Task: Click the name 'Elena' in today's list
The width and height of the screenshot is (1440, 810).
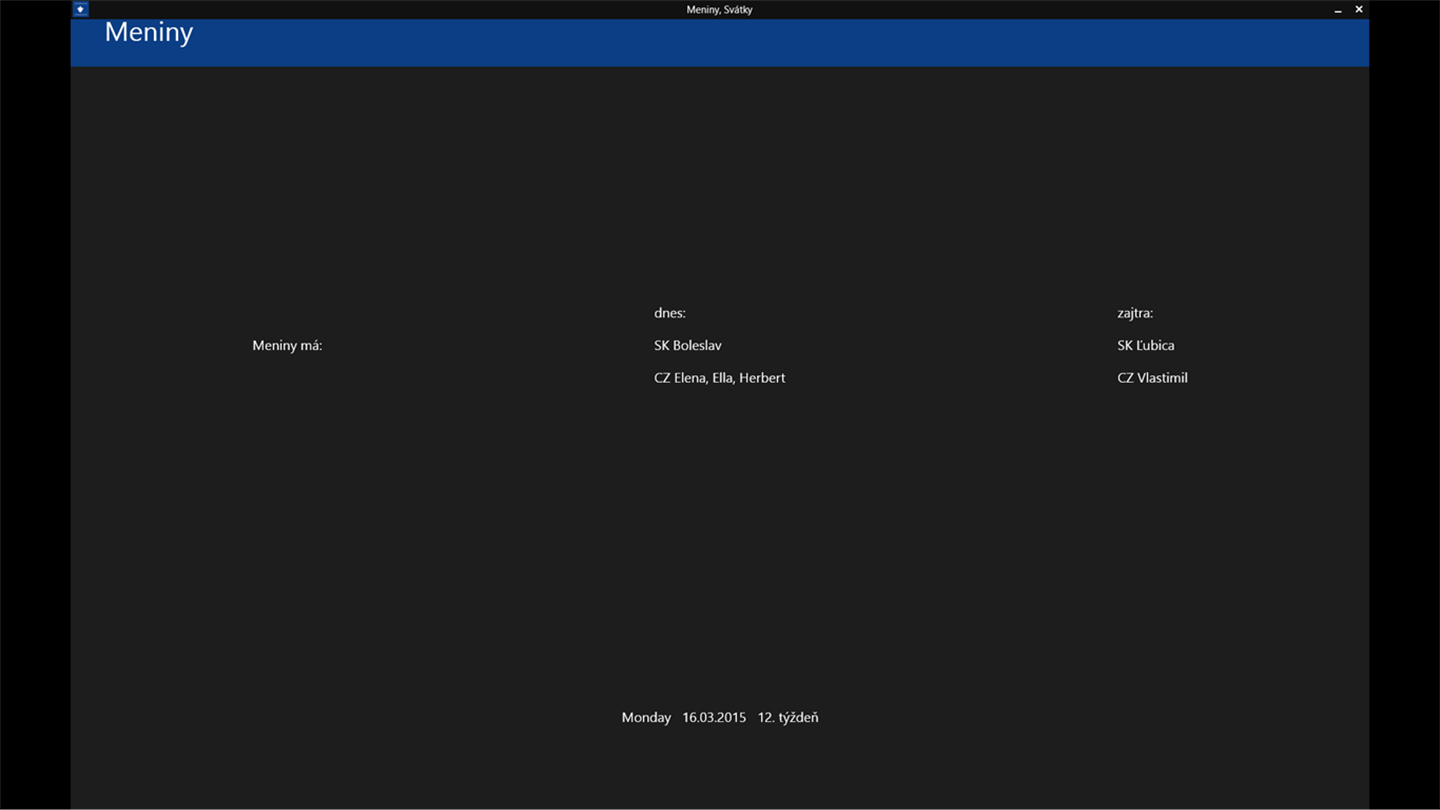Action: [x=691, y=378]
